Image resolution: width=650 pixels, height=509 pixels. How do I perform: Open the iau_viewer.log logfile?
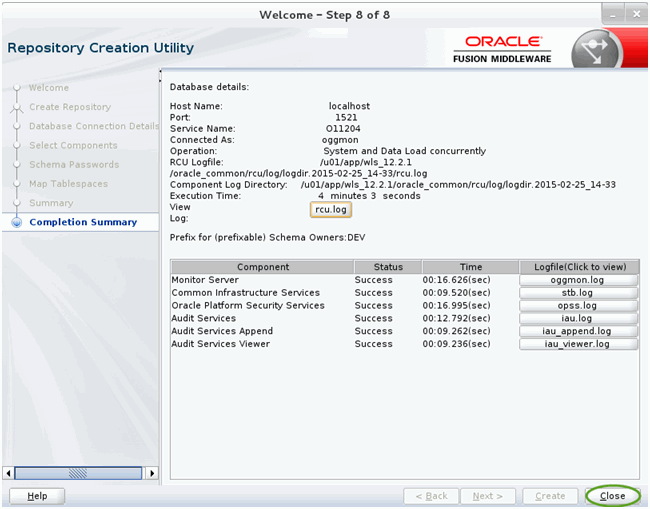tap(578, 344)
